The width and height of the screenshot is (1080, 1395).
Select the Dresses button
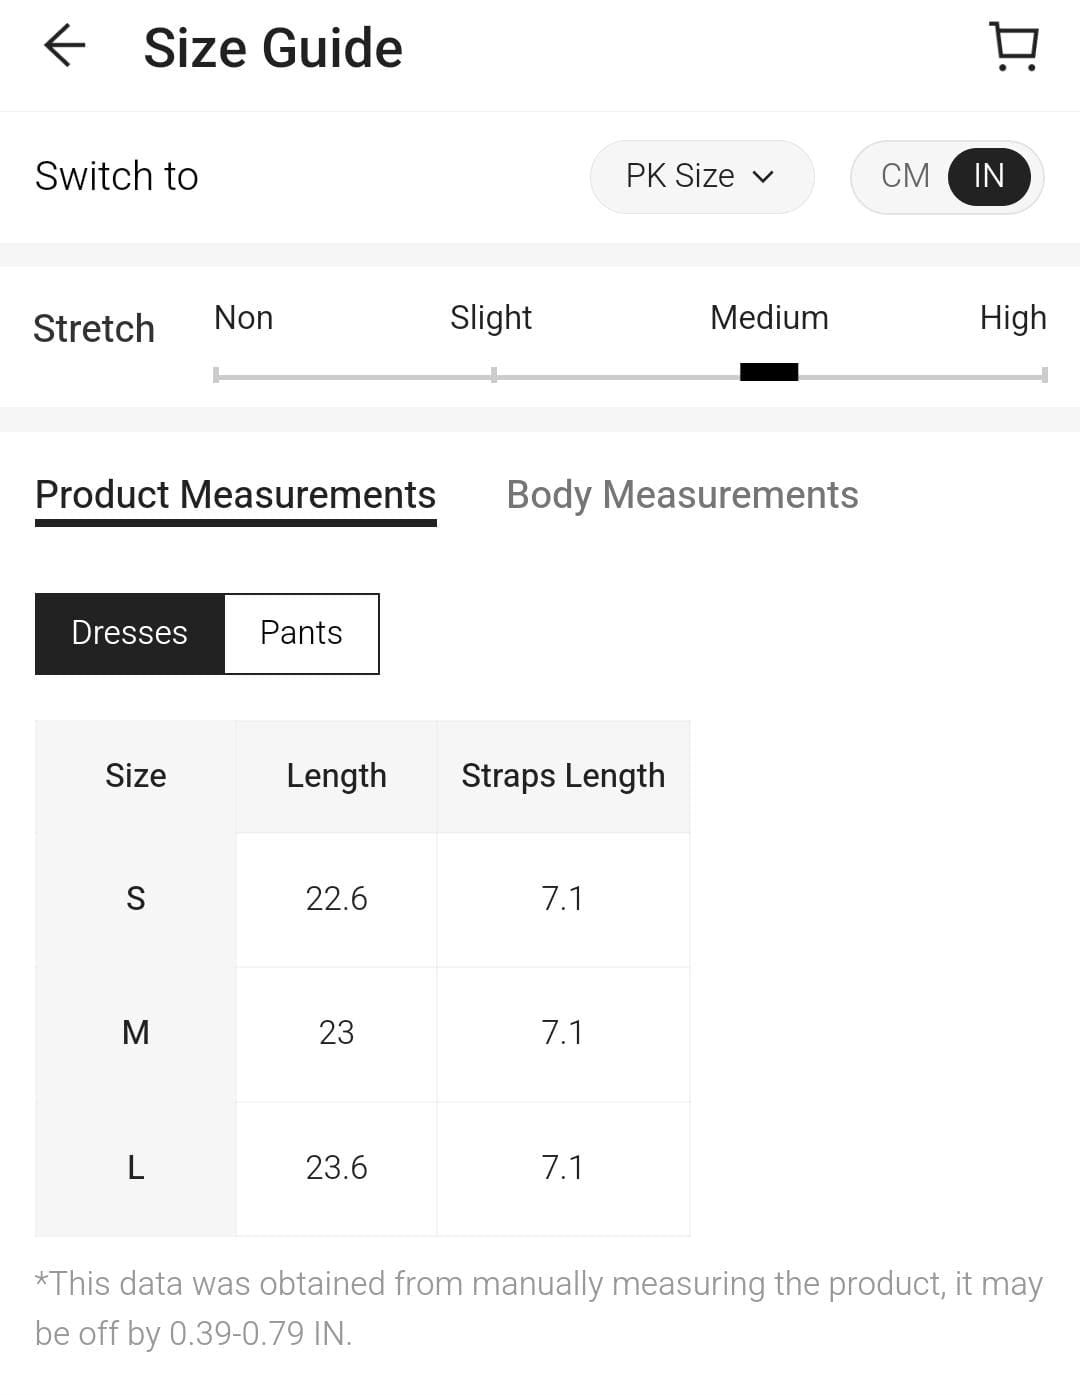(x=130, y=633)
